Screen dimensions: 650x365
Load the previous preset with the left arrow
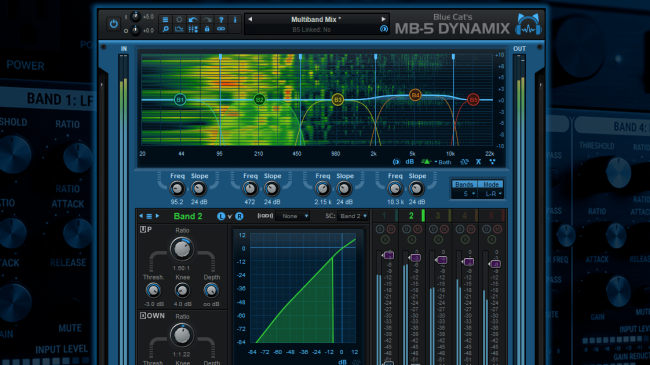tap(250, 19)
